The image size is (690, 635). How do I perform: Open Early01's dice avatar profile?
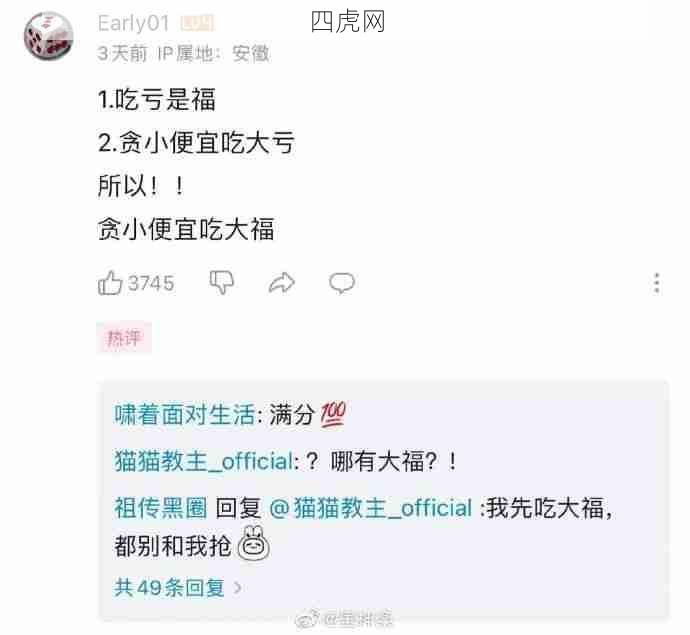pyautogui.click(x=48, y=36)
